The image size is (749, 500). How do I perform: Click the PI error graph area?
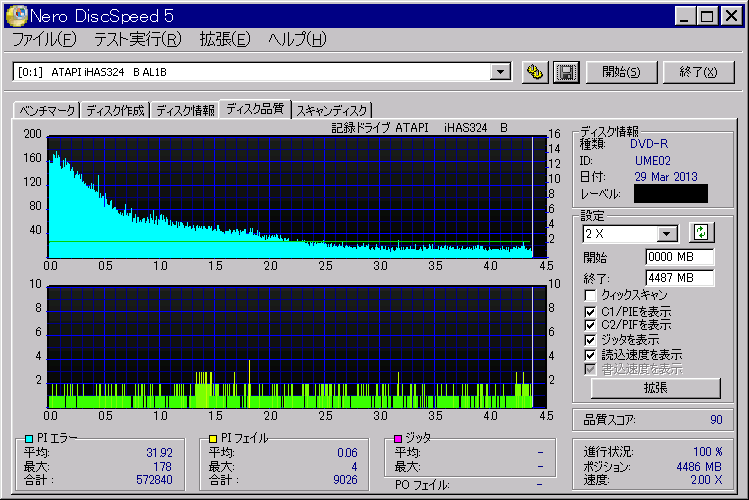point(297,197)
